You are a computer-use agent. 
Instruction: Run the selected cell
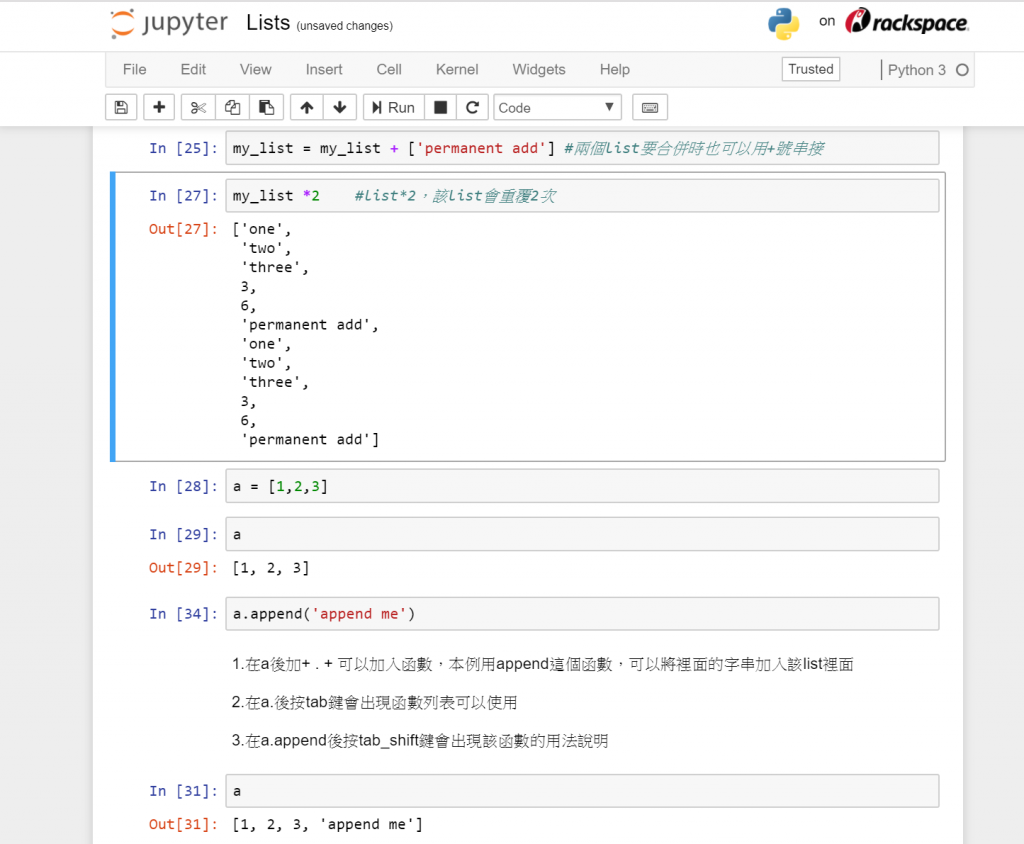point(394,108)
